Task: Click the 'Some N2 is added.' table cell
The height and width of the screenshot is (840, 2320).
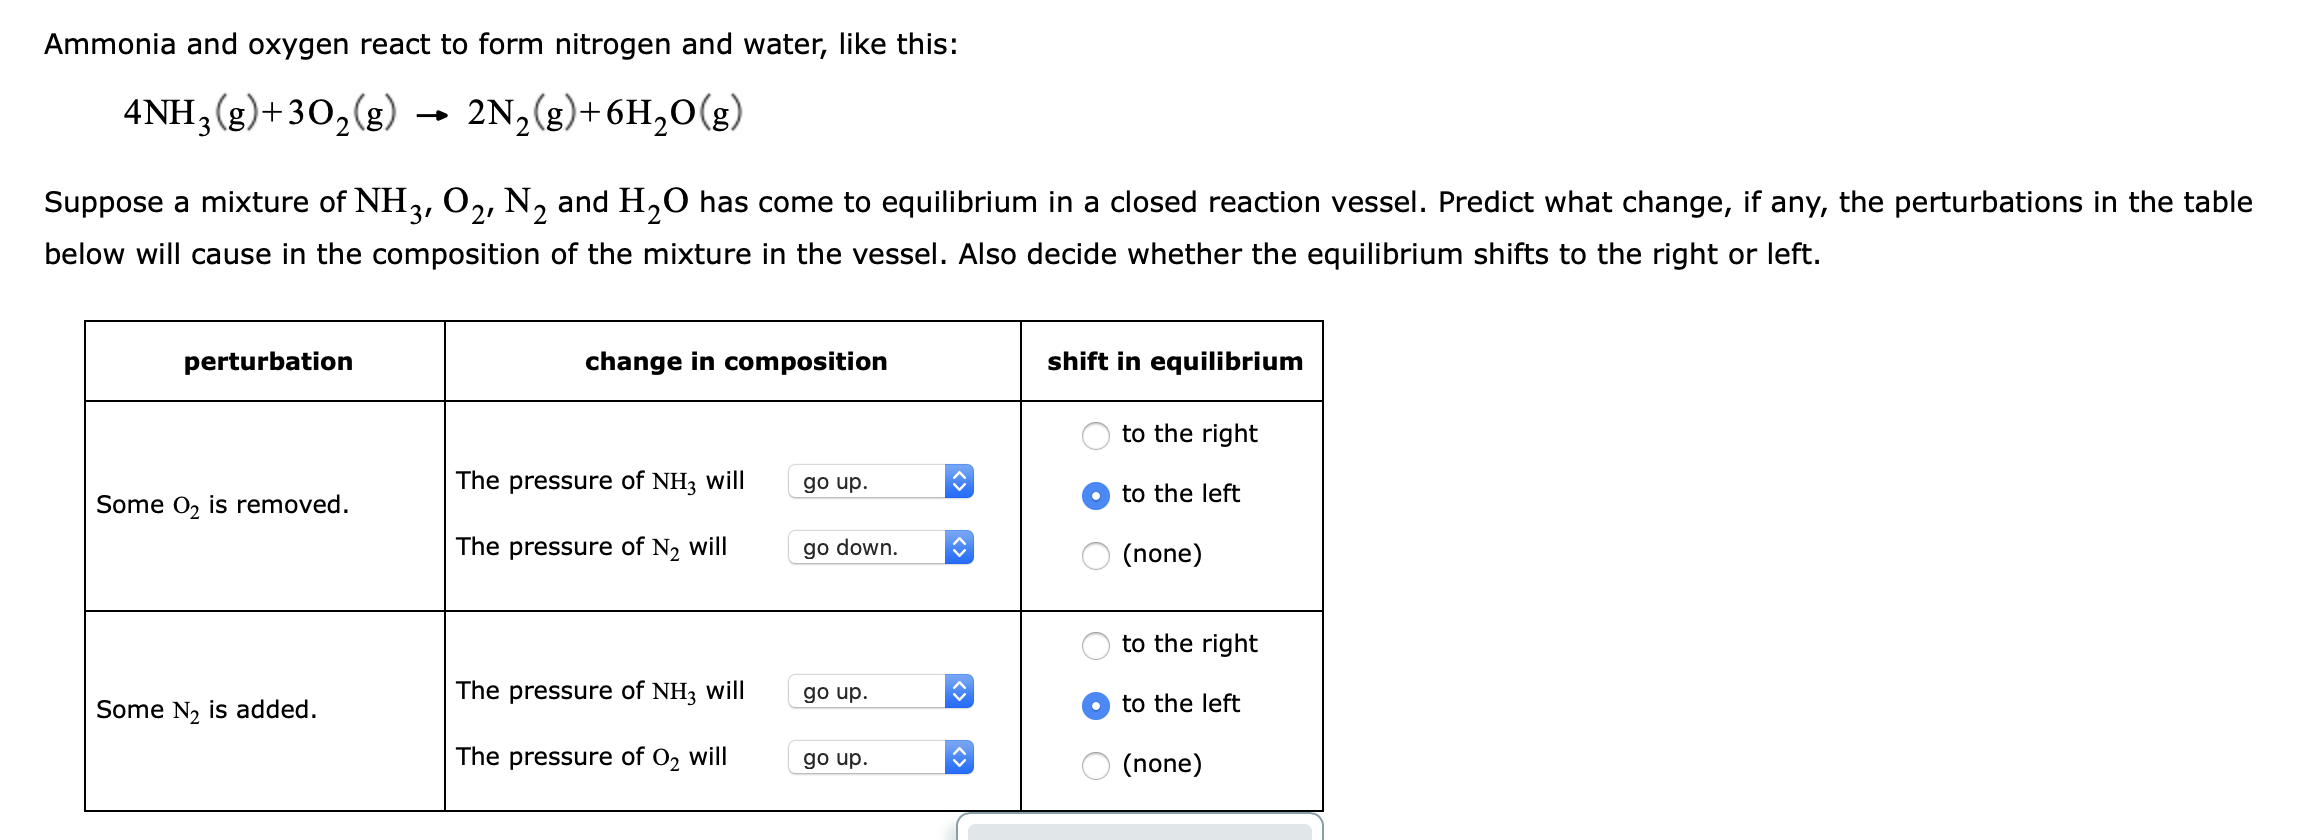Action: (x=206, y=711)
